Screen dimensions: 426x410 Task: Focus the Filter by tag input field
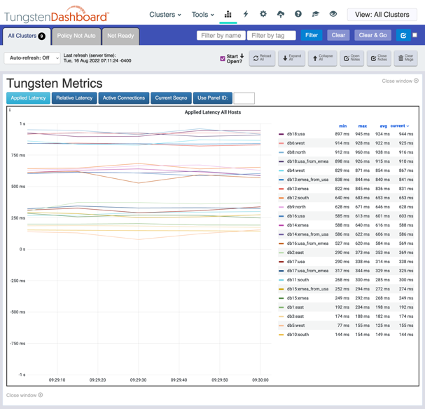(x=271, y=35)
